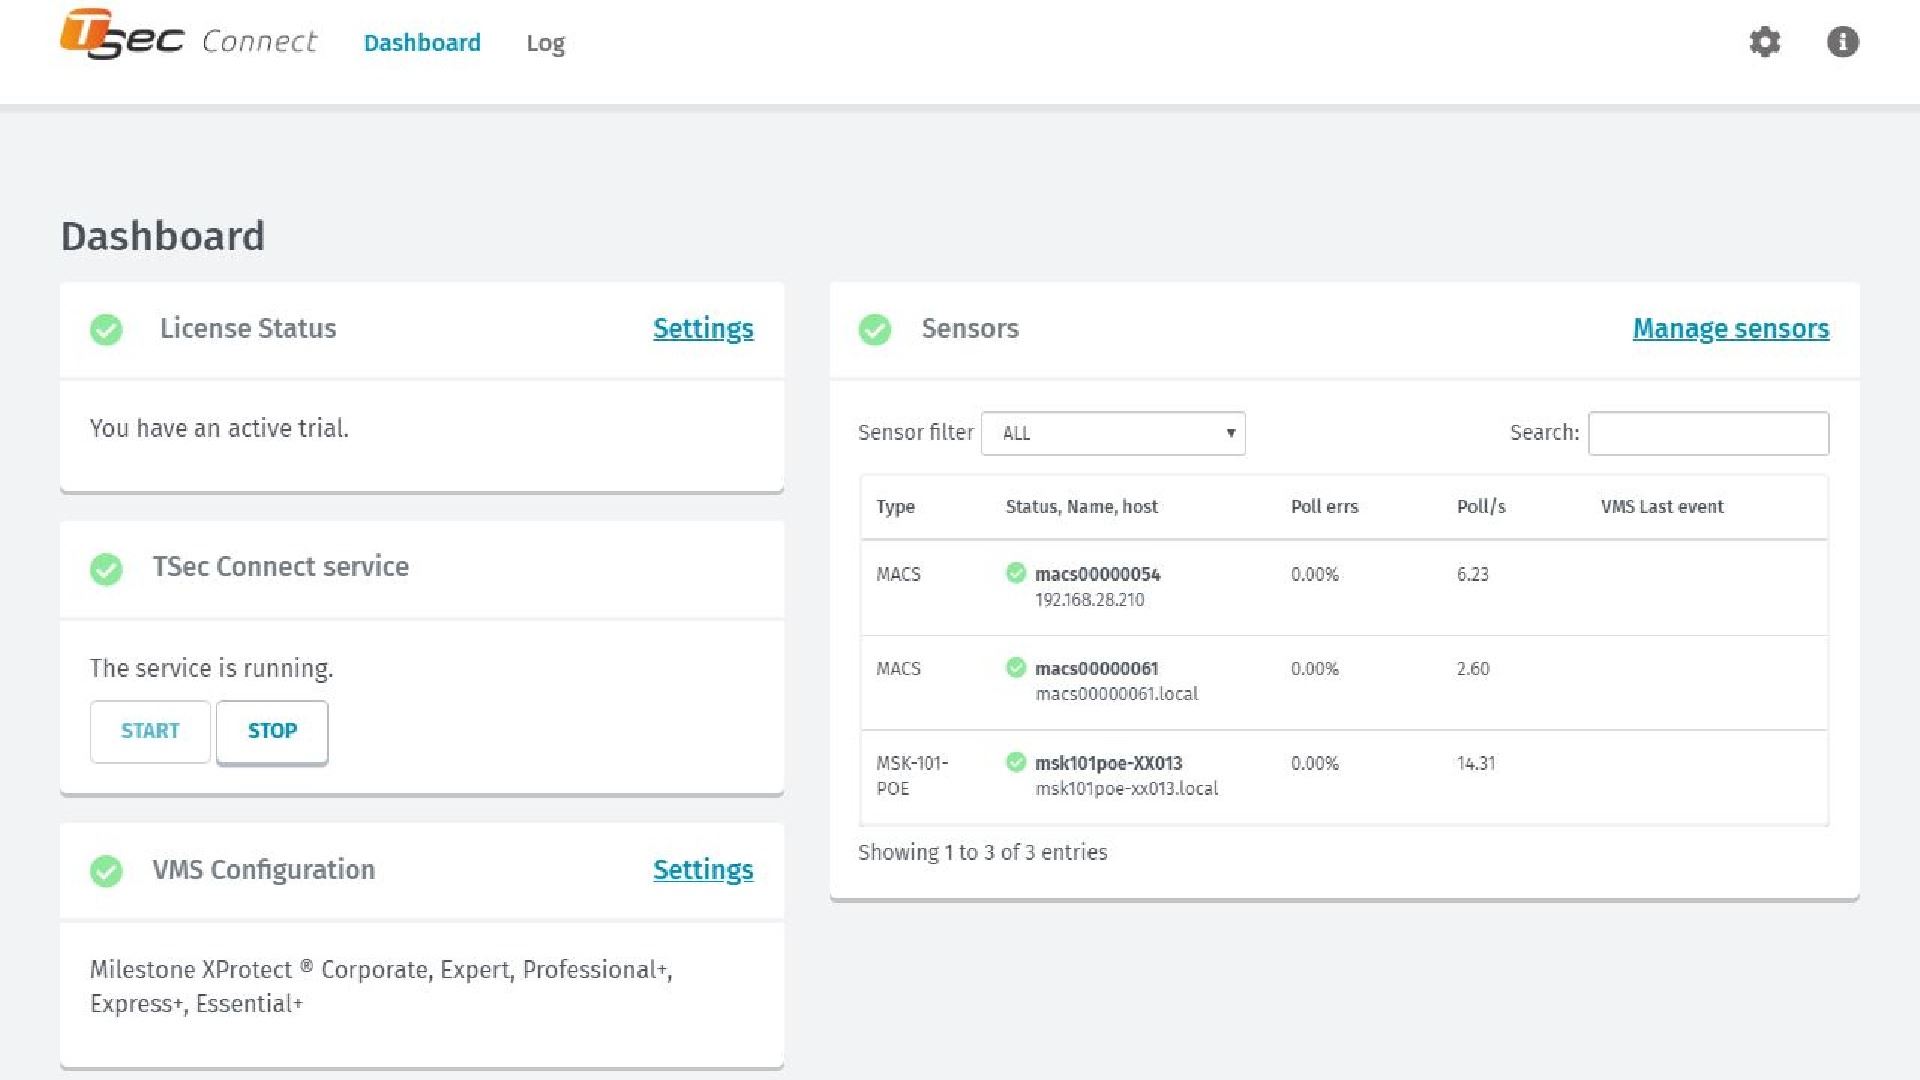Click the TSec Connect service title
The image size is (1920, 1080).
click(280, 567)
